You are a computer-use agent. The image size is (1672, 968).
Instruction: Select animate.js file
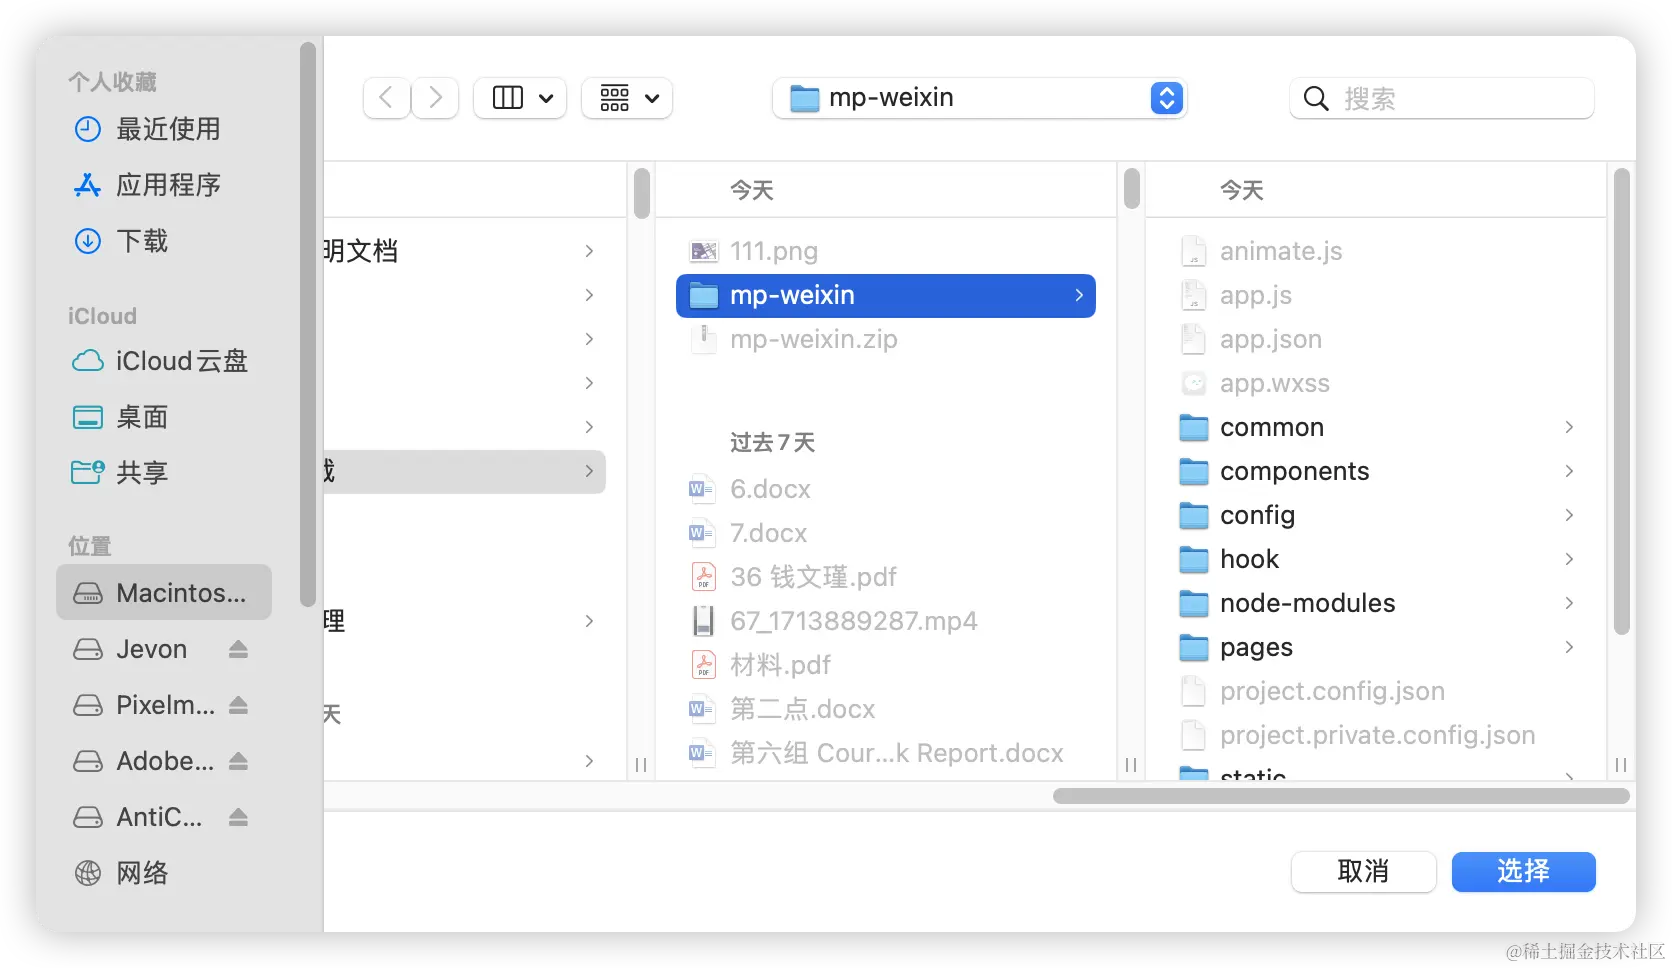1376,251
